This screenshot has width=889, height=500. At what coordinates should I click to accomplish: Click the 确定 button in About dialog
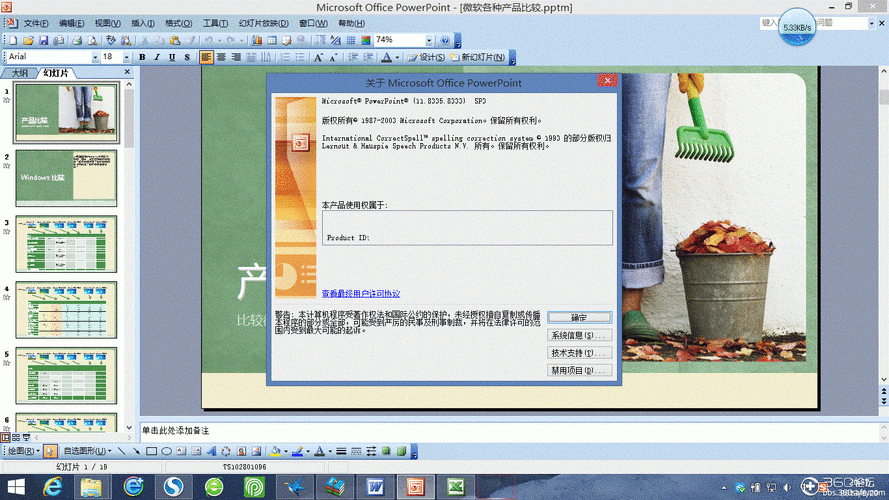tap(579, 317)
